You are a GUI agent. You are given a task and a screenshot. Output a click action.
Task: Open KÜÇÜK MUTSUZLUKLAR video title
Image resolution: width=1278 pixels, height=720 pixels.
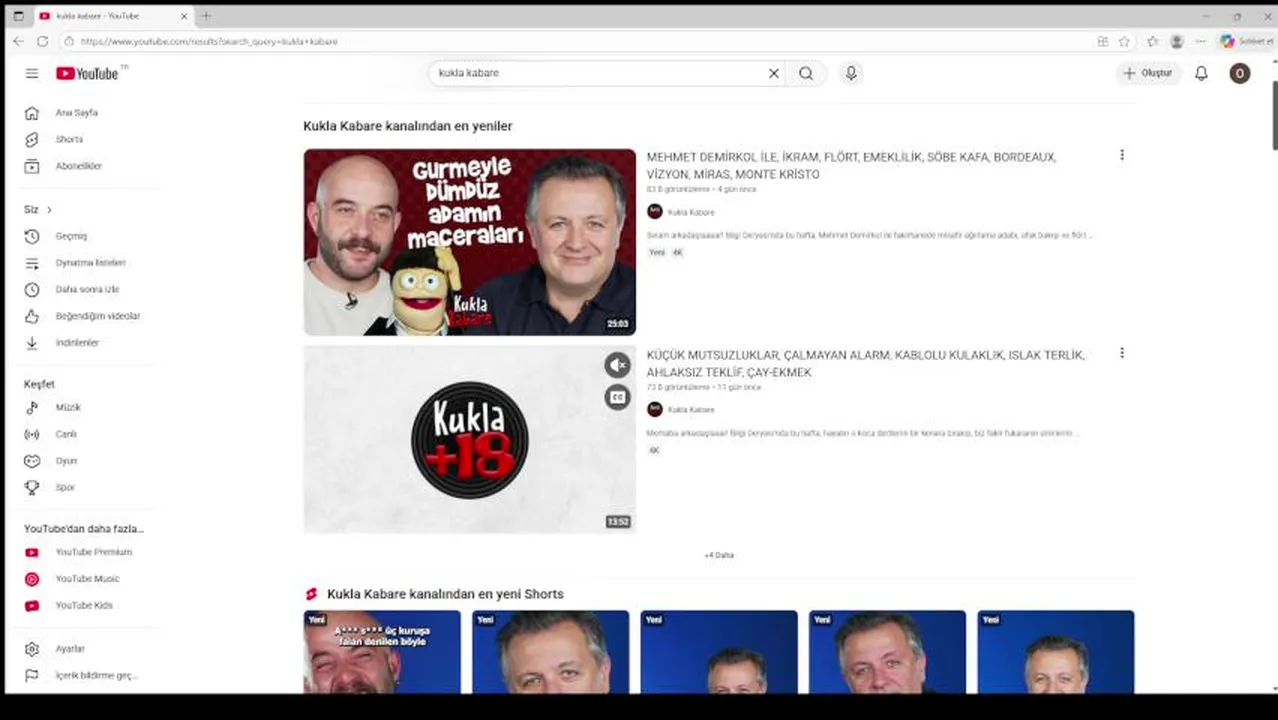[x=865, y=363]
